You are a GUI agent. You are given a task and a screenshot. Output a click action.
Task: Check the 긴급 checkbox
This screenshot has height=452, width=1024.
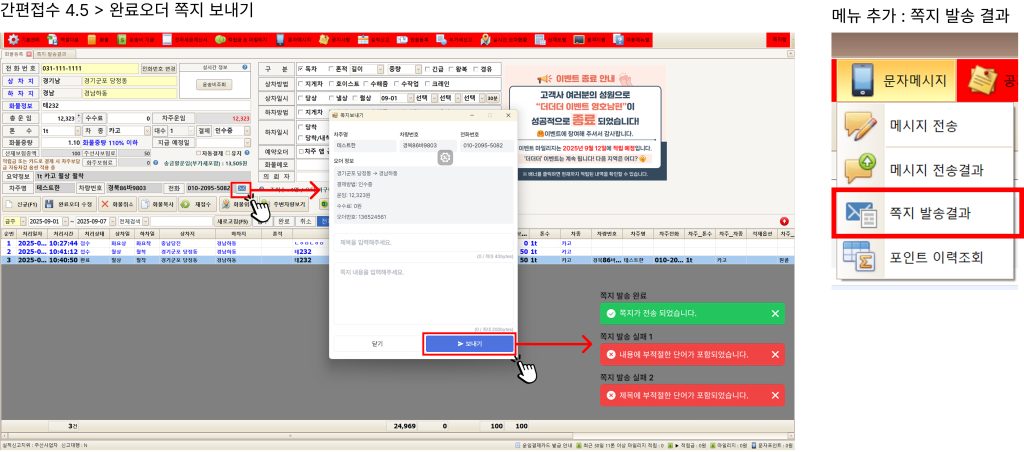[428, 67]
